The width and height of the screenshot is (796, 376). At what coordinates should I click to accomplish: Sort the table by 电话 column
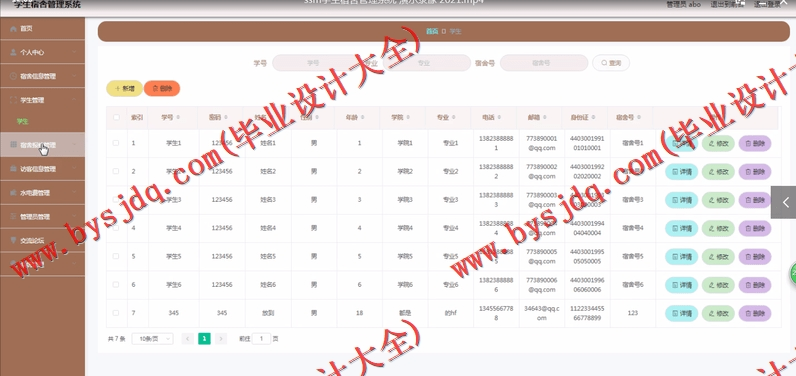(x=499, y=118)
